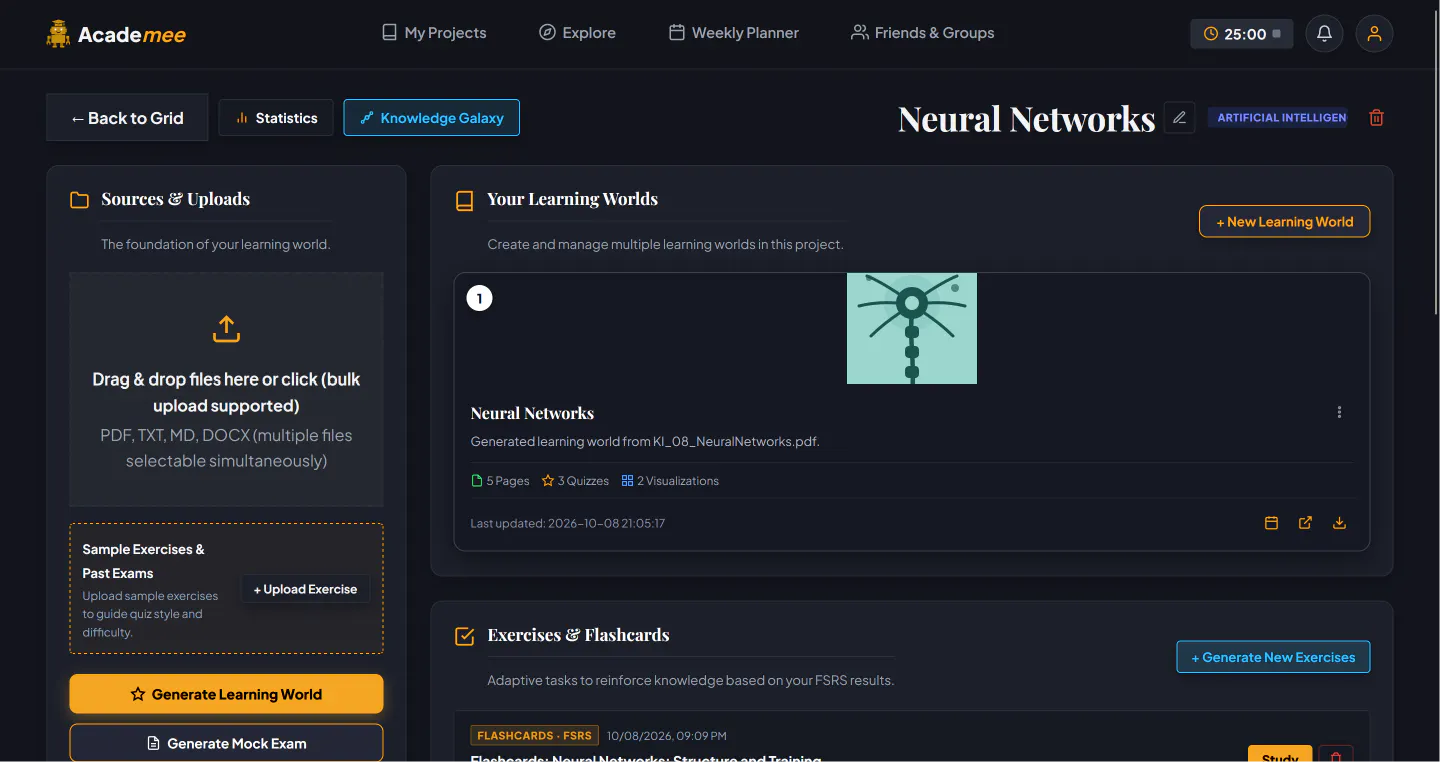Image resolution: width=1440 pixels, height=762 pixels.
Task: Click the download icon on Neural Networks card
Action: click(1339, 523)
